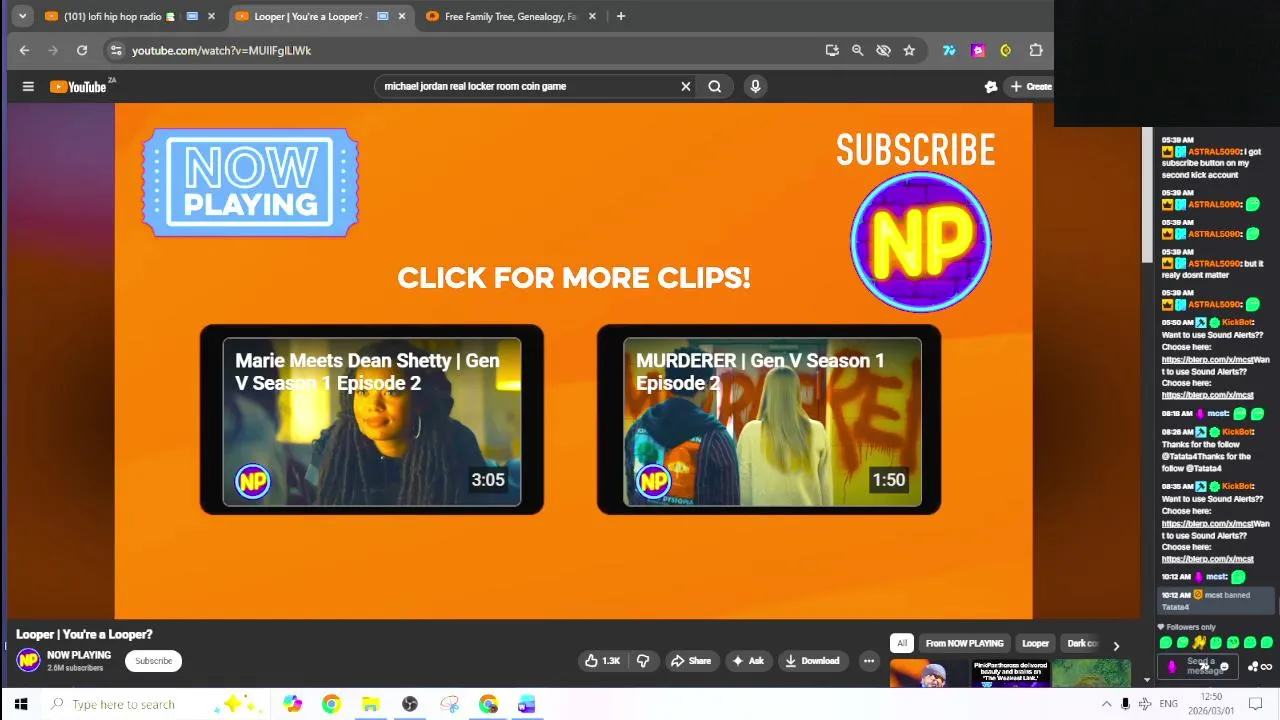Click the bubbles icon beside chat input

pos(1253,667)
